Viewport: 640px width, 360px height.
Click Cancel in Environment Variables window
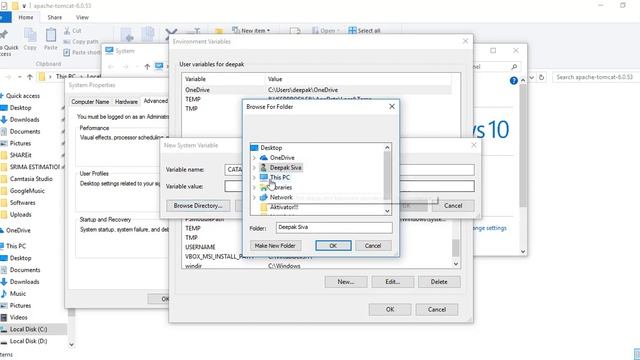(x=437, y=309)
